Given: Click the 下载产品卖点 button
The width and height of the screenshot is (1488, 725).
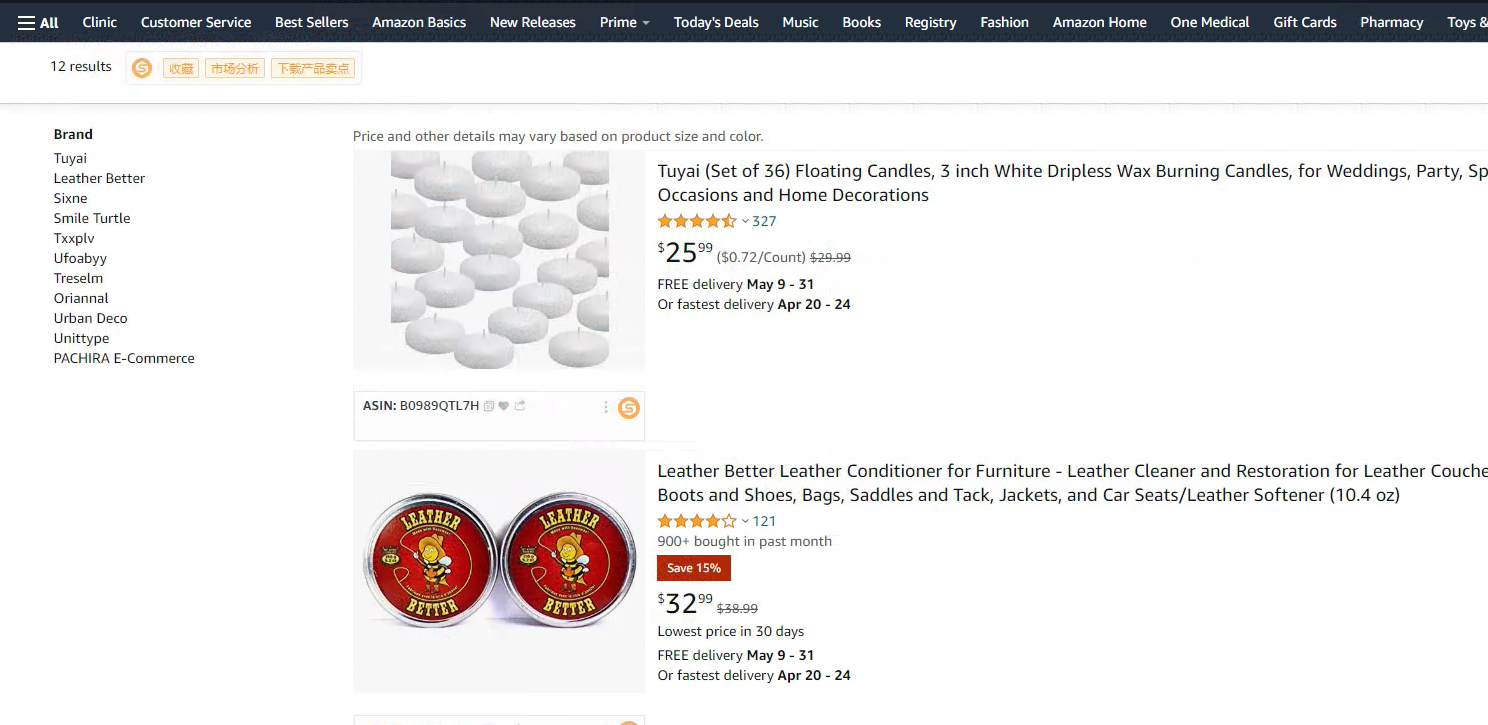Looking at the screenshot, I should point(313,68).
